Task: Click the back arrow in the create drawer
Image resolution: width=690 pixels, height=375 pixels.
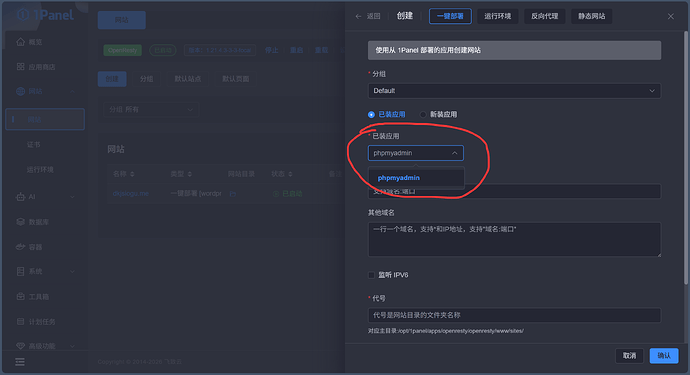Action: (x=358, y=16)
